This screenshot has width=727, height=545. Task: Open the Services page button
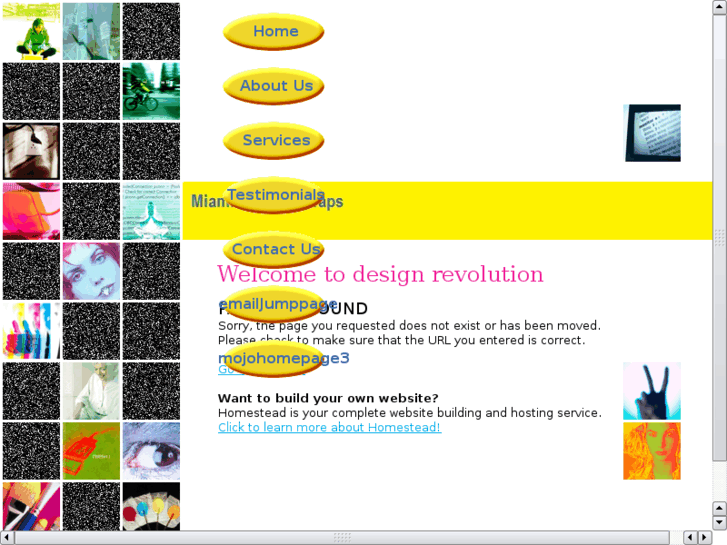tap(274, 141)
